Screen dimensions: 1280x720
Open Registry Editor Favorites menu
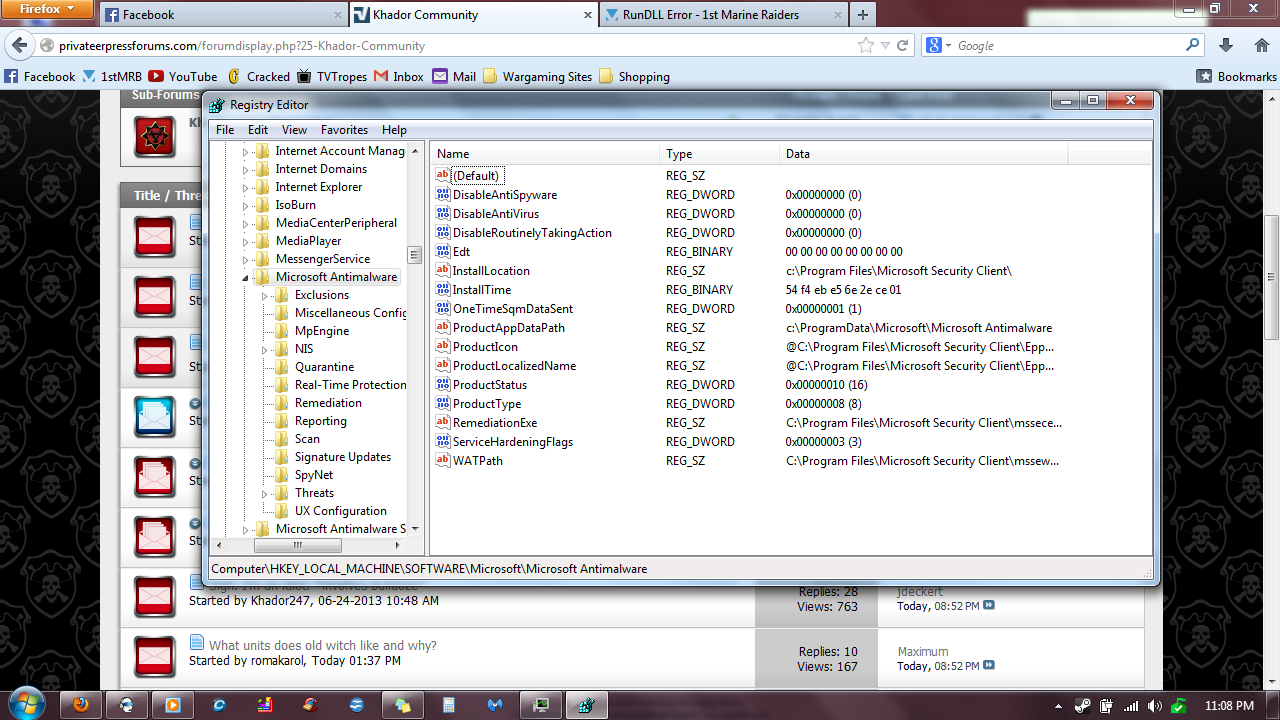(x=344, y=130)
